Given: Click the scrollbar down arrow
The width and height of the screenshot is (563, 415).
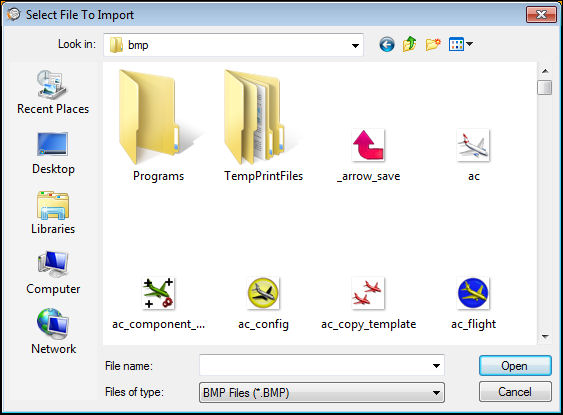Looking at the screenshot, I should tap(545, 337).
